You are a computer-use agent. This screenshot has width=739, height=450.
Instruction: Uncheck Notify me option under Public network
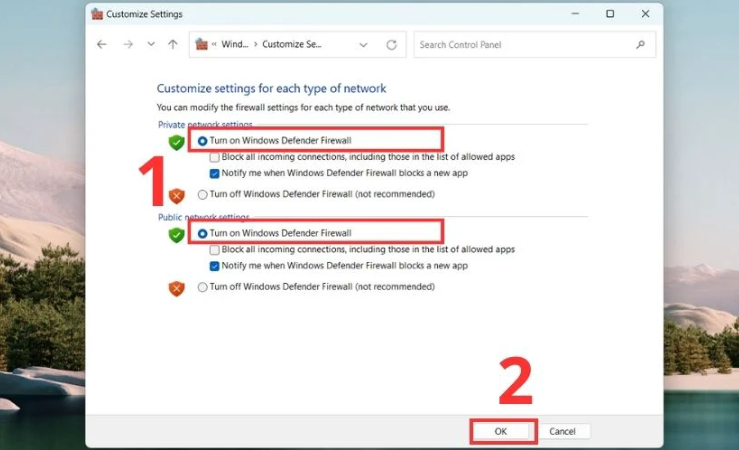point(215,266)
